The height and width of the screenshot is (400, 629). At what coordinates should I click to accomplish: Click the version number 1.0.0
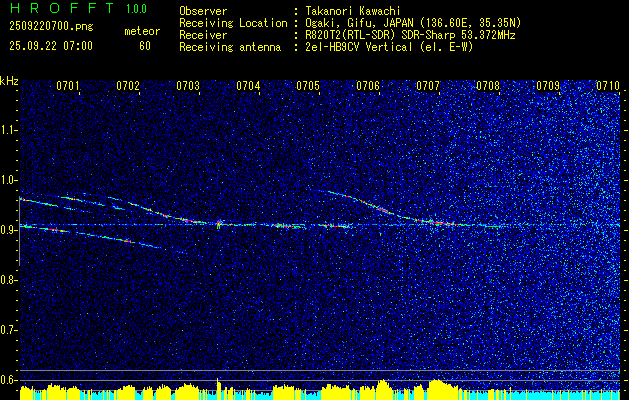pos(136,9)
